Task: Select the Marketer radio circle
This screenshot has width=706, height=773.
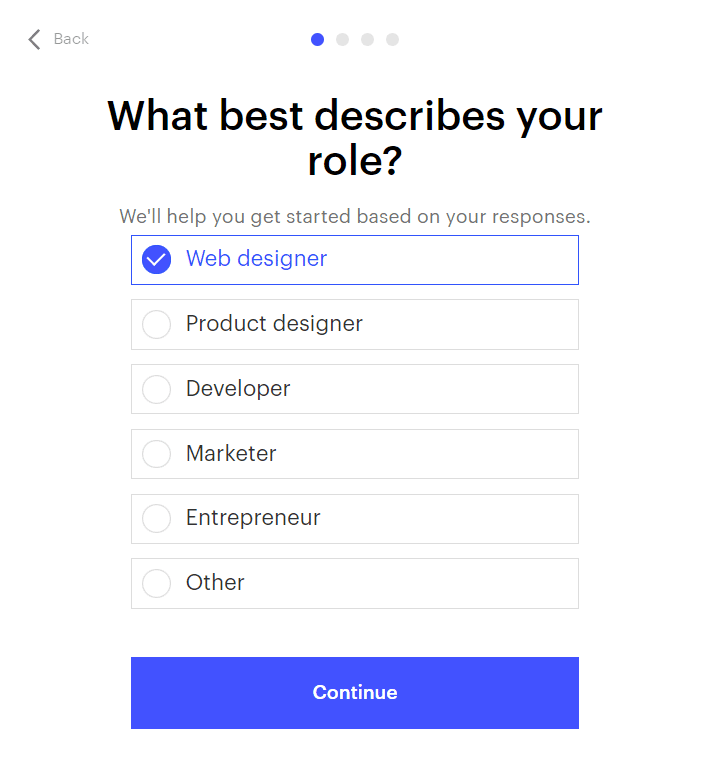Action: (157, 454)
